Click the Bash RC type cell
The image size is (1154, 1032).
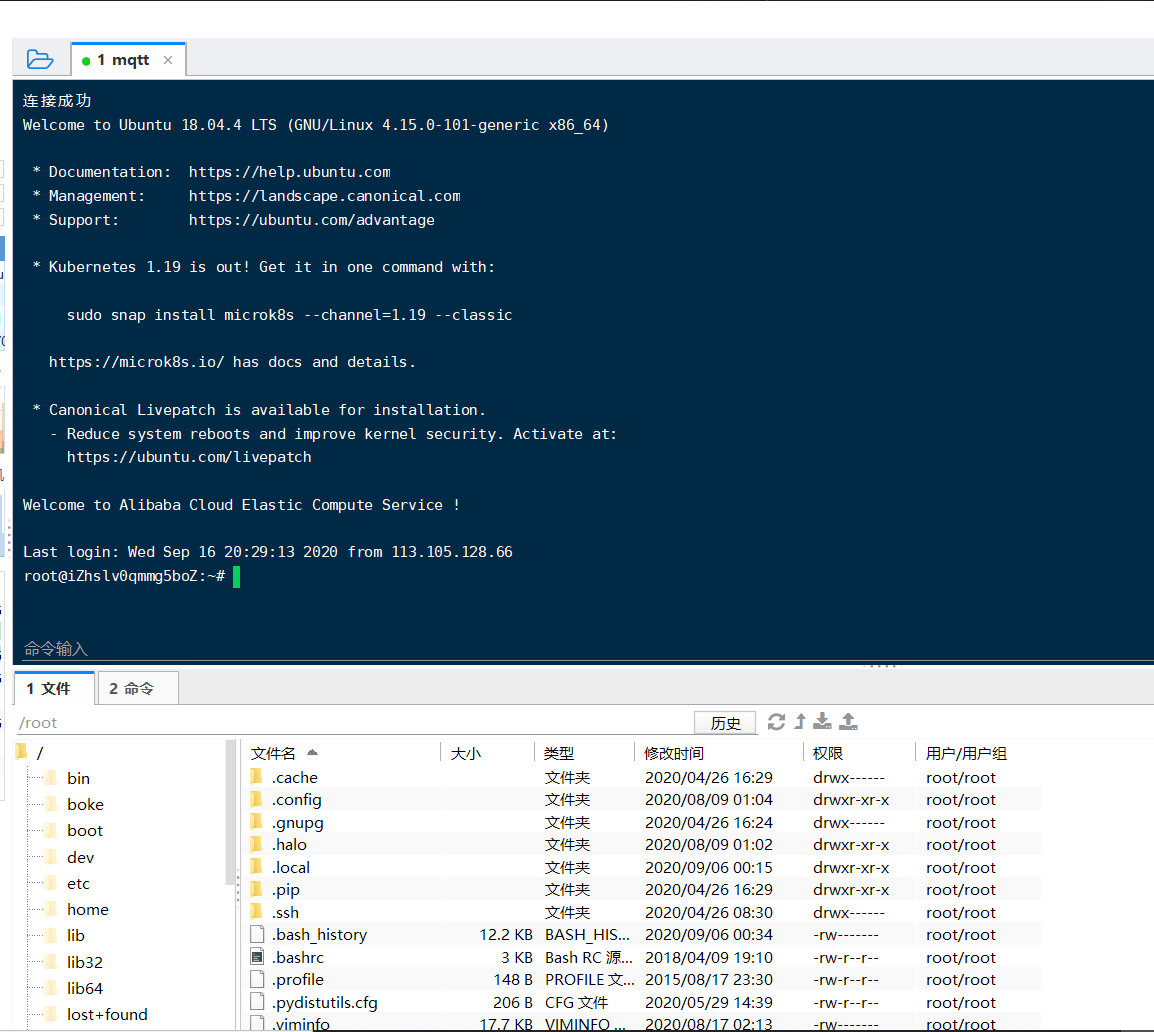click(x=589, y=957)
